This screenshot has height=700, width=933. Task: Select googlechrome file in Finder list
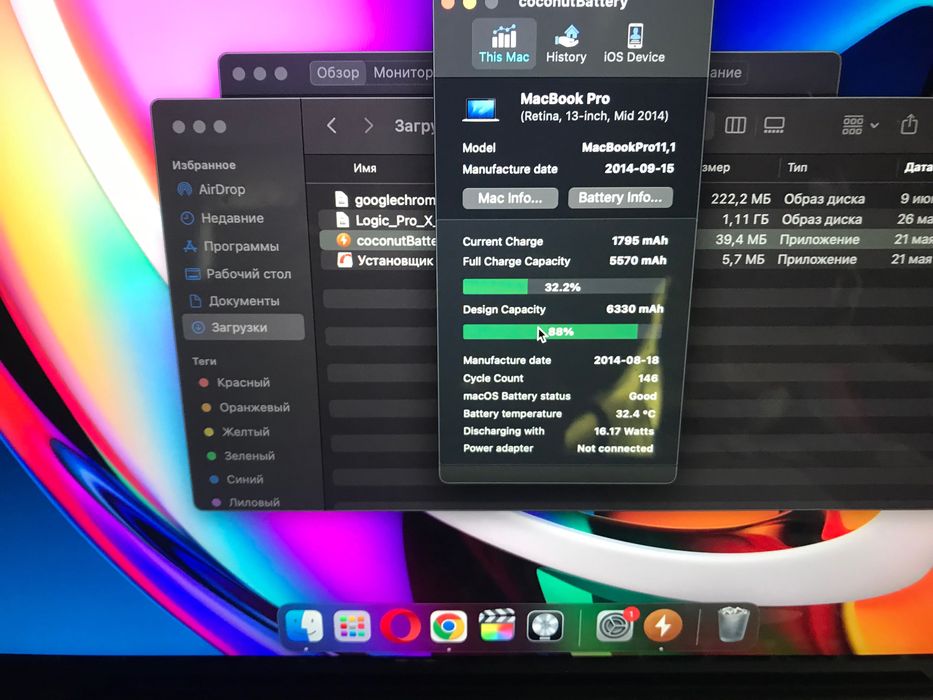tap(385, 200)
